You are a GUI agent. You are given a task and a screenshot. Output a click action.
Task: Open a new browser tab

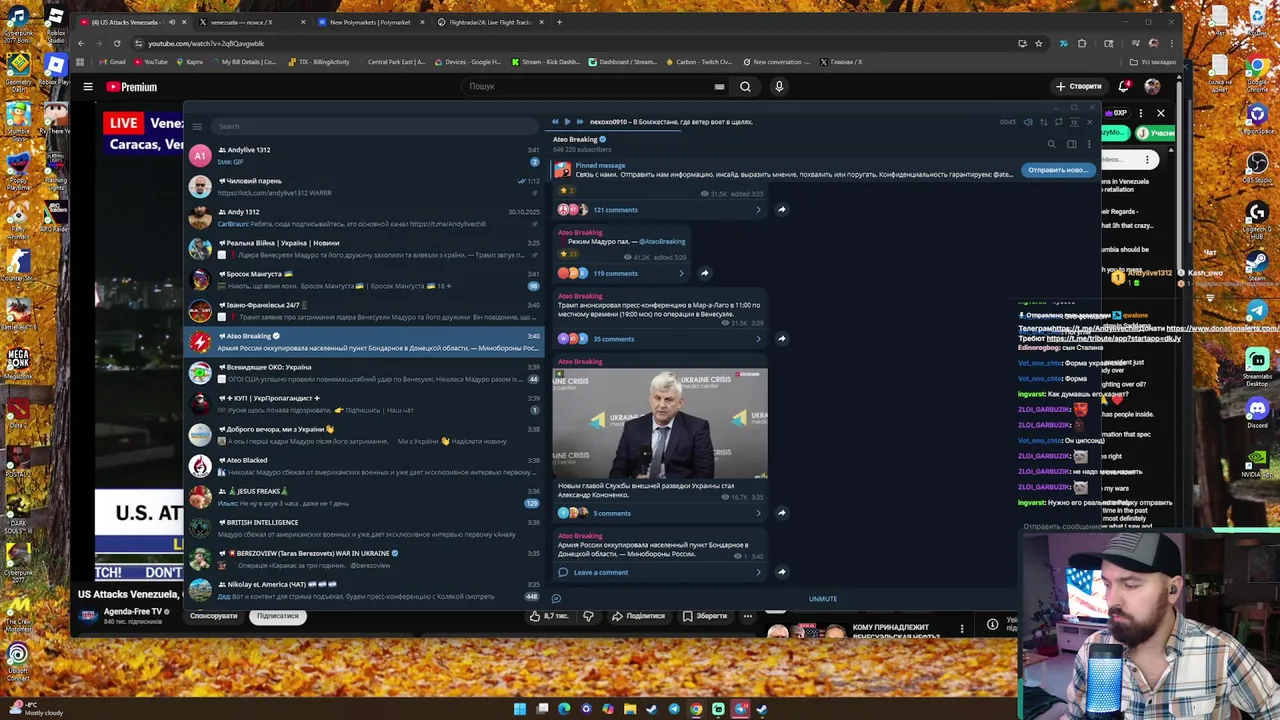click(559, 22)
